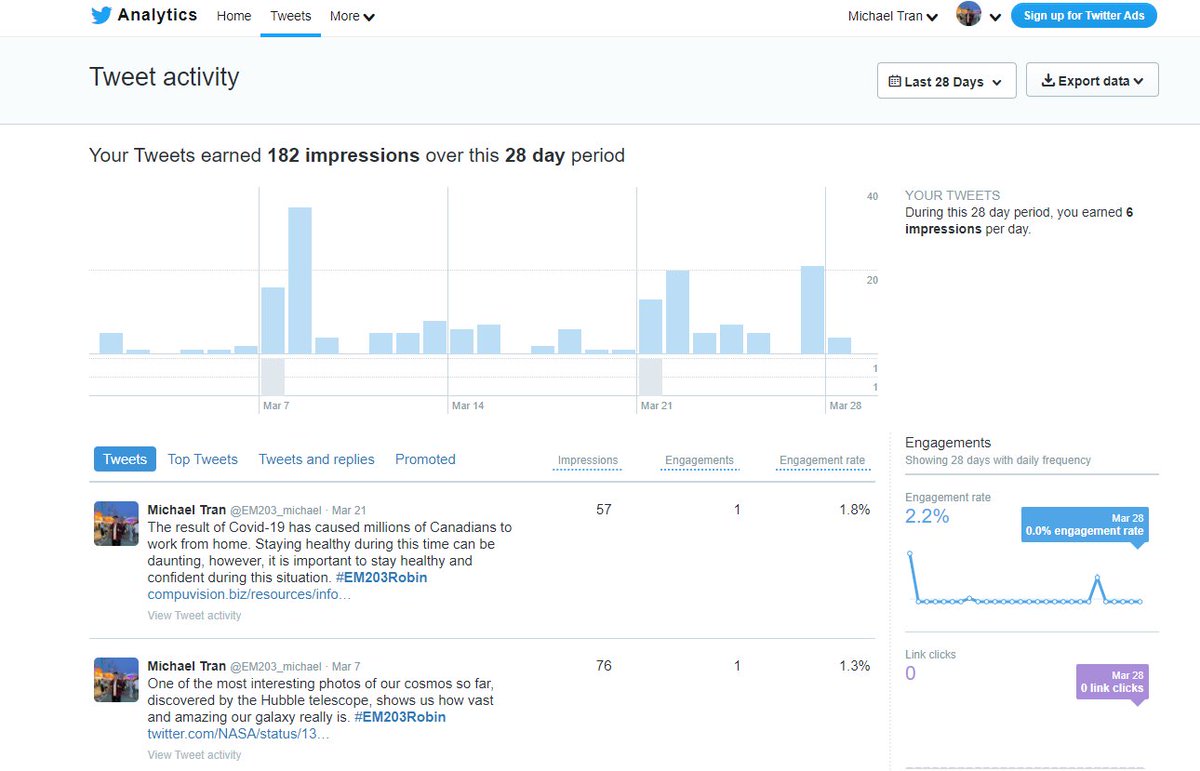The width and height of the screenshot is (1200, 771).
Task: Switch to Top Tweets tab
Action: 203,459
